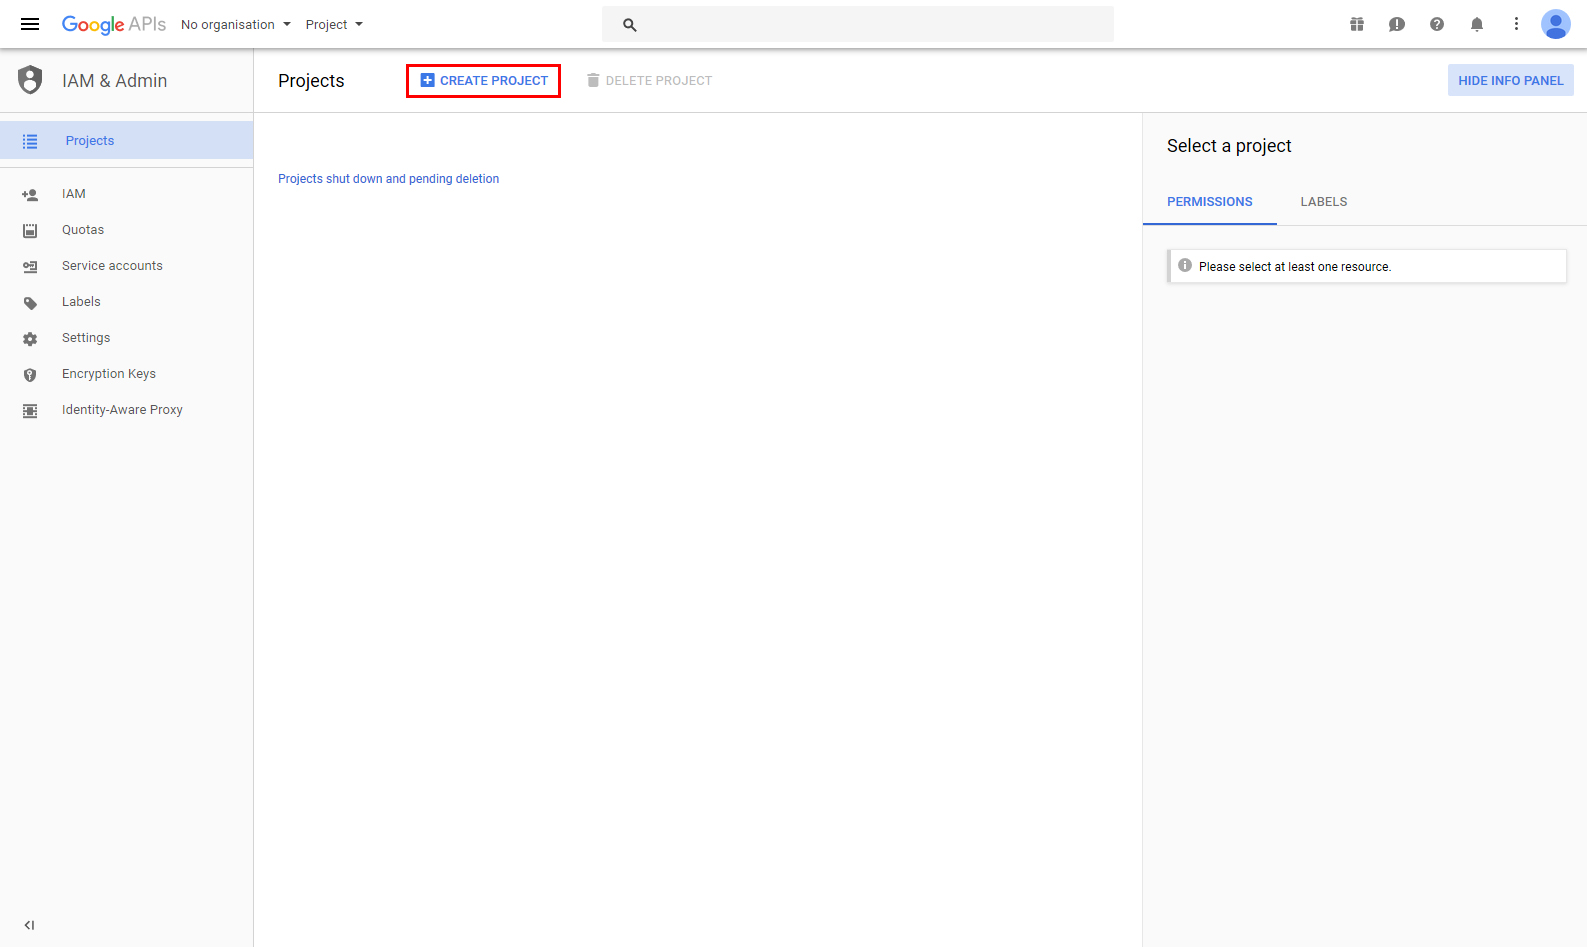Focus the top search input field

tap(857, 24)
